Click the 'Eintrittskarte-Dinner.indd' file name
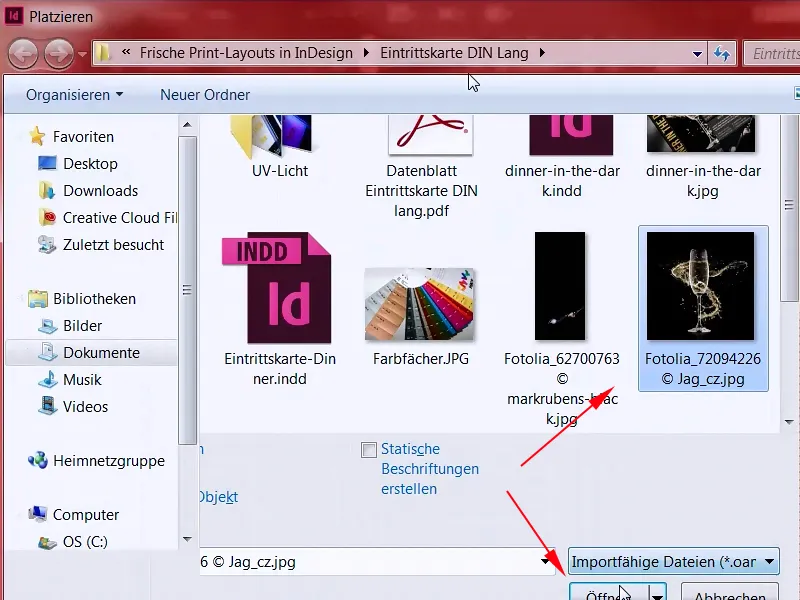 pos(280,369)
